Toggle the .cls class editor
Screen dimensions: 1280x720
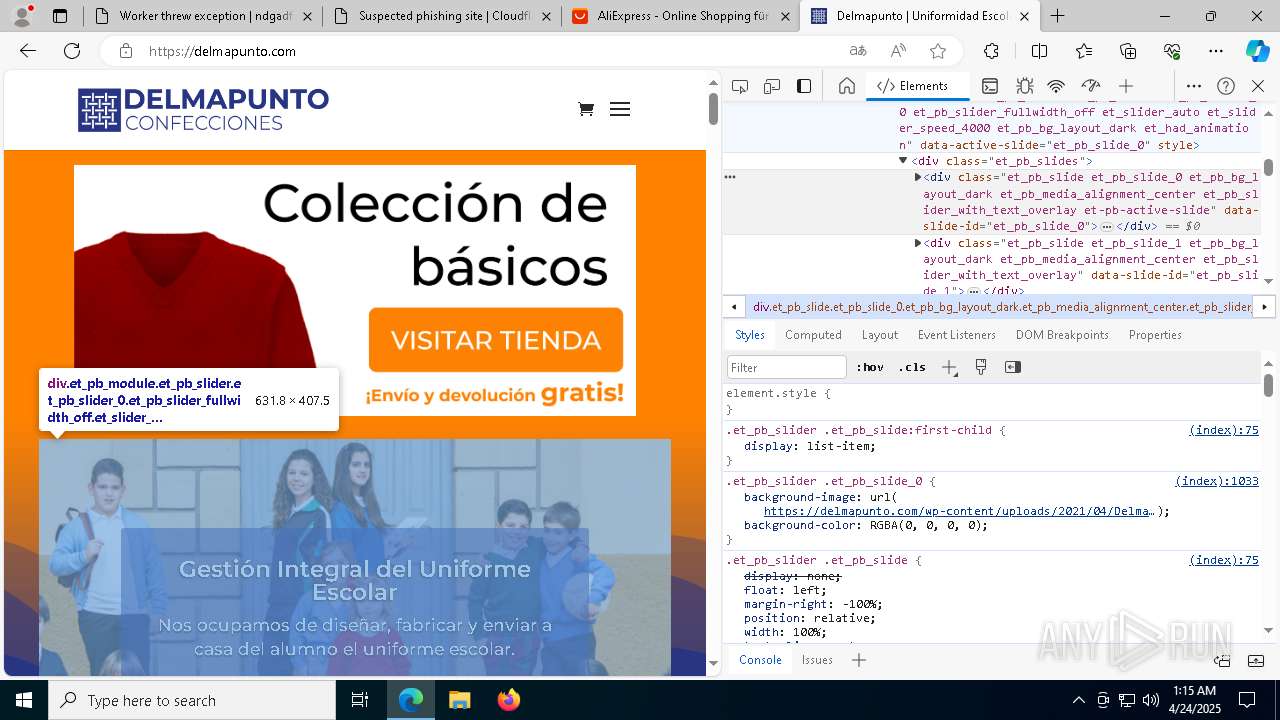pyautogui.click(x=912, y=367)
